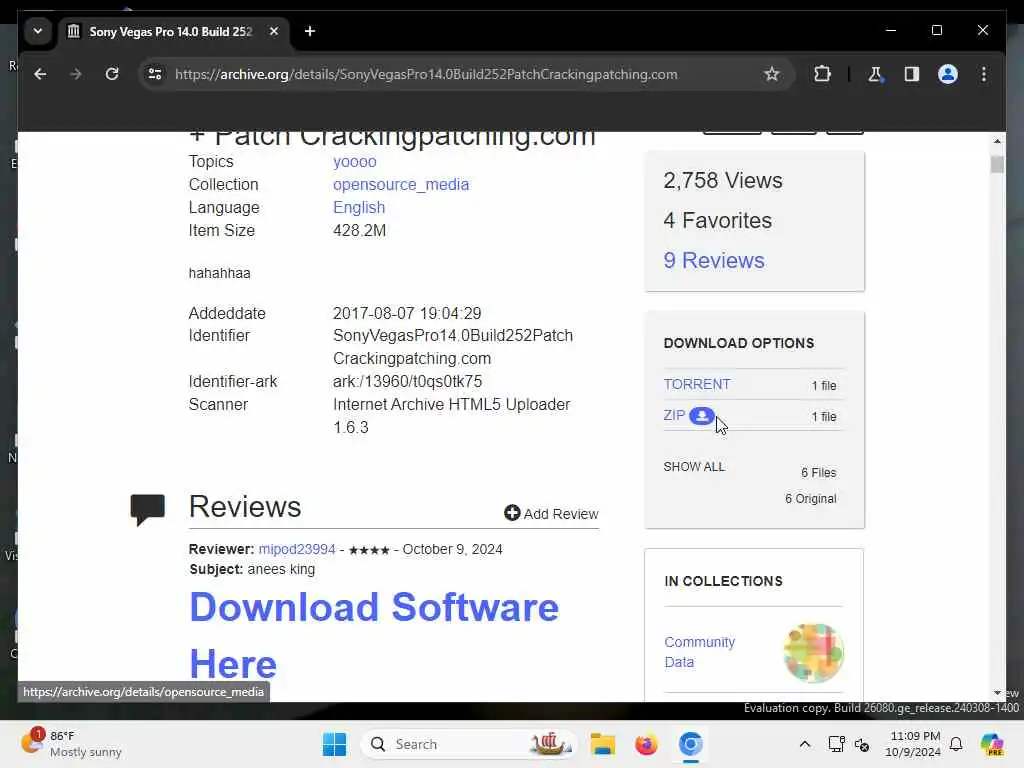Click the page vertical scrollbar thumb
Screen dimensions: 1024x768
(x=997, y=164)
